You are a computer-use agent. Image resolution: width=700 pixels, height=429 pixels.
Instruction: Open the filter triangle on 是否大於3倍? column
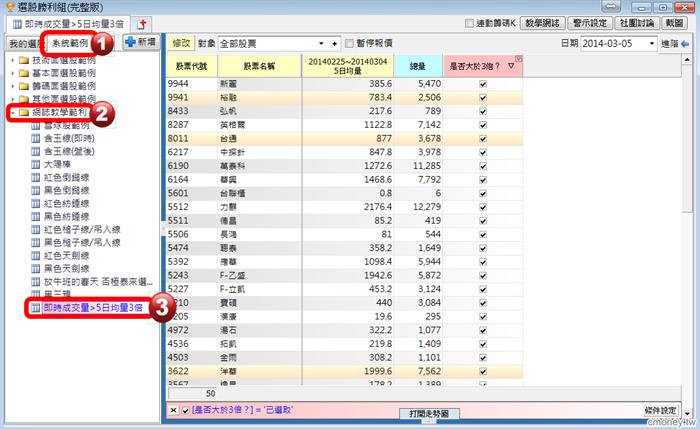pyautogui.click(x=511, y=66)
